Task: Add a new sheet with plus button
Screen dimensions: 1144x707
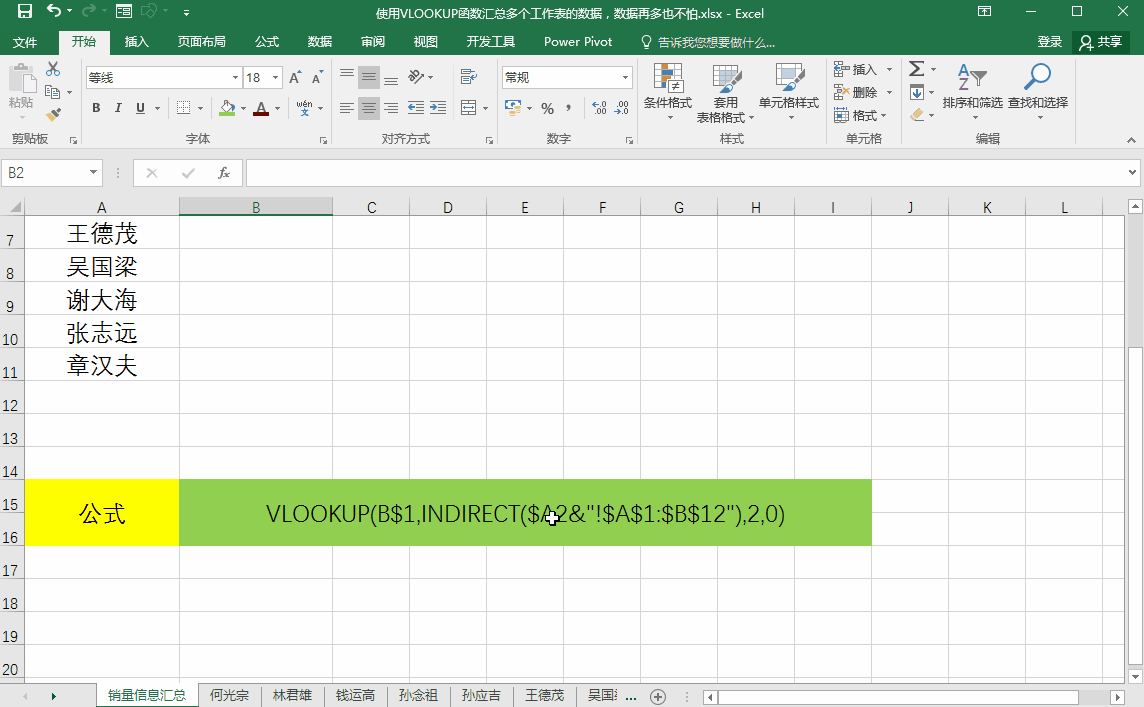Action: [x=657, y=697]
